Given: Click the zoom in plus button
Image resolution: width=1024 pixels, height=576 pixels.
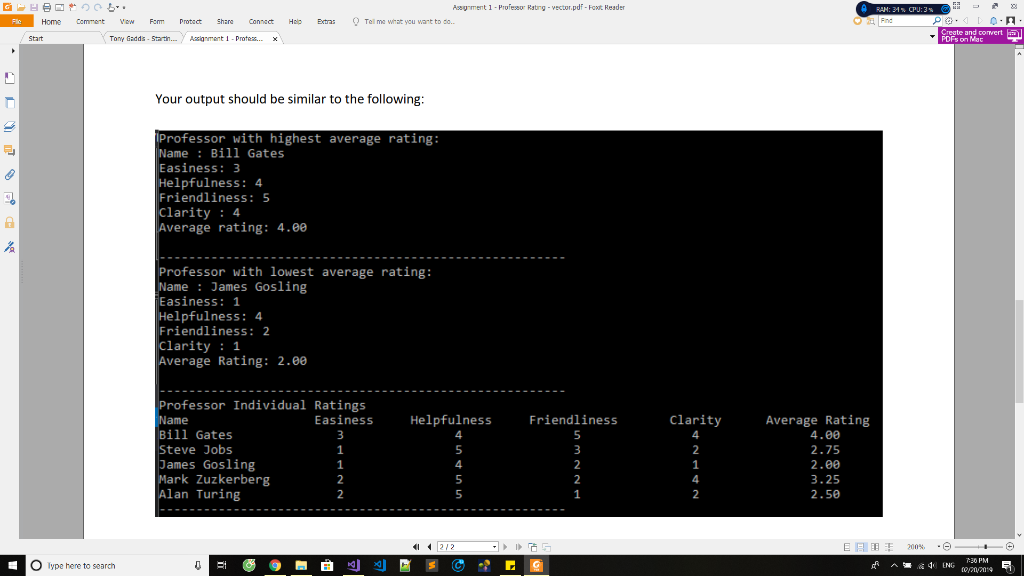Looking at the screenshot, I should (1010, 547).
